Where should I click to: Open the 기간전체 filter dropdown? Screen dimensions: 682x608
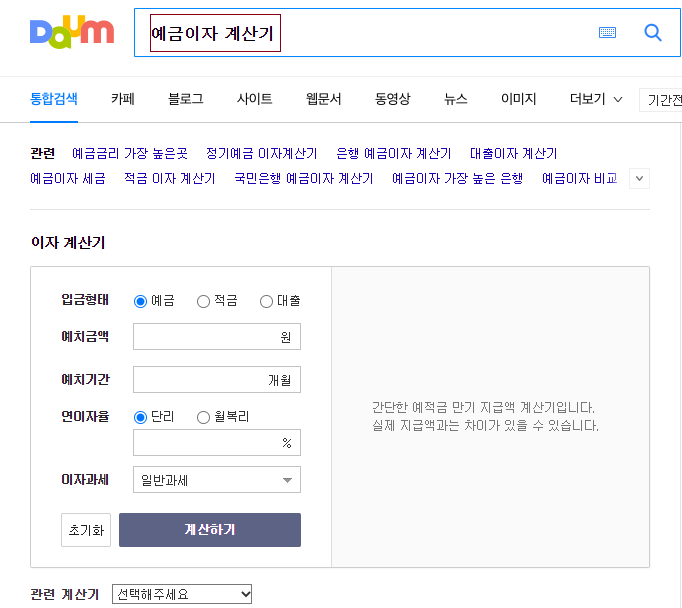point(660,100)
